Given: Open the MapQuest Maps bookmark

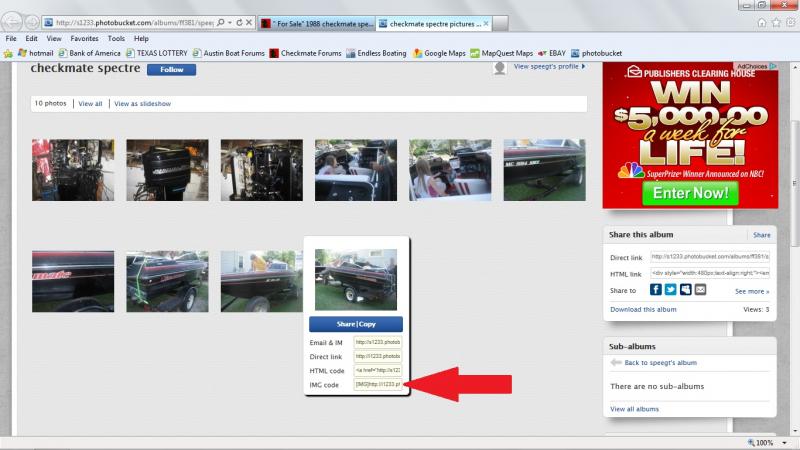Looking at the screenshot, I should 502,53.
